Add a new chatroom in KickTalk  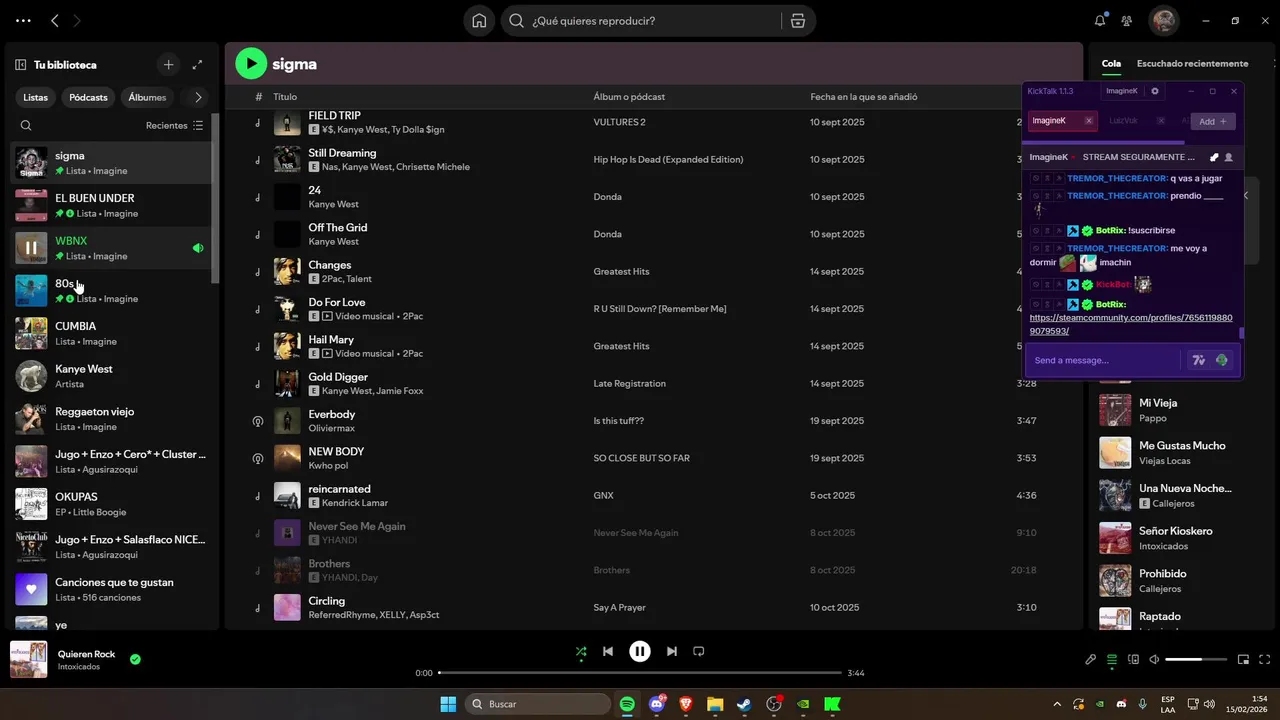1213,121
